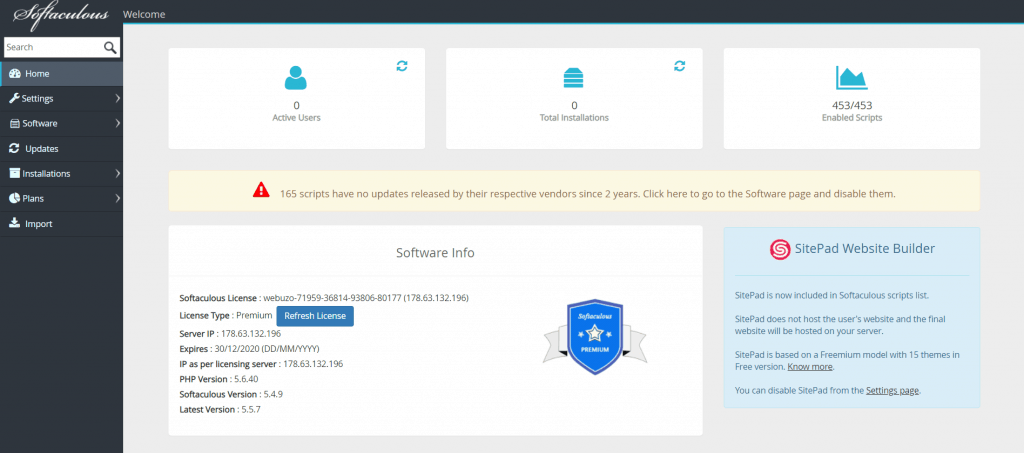Click the Total Installations stack icon
1024x453 pixels.
point(574,78)
